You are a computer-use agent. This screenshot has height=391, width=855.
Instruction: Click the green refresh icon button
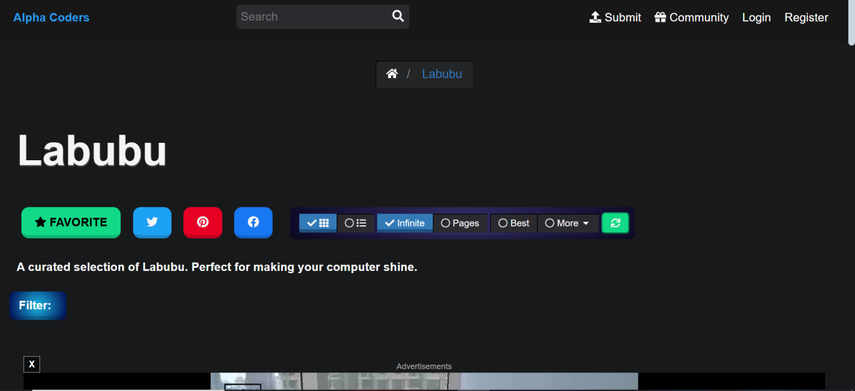pyautogui.click(x=615, y=223)
